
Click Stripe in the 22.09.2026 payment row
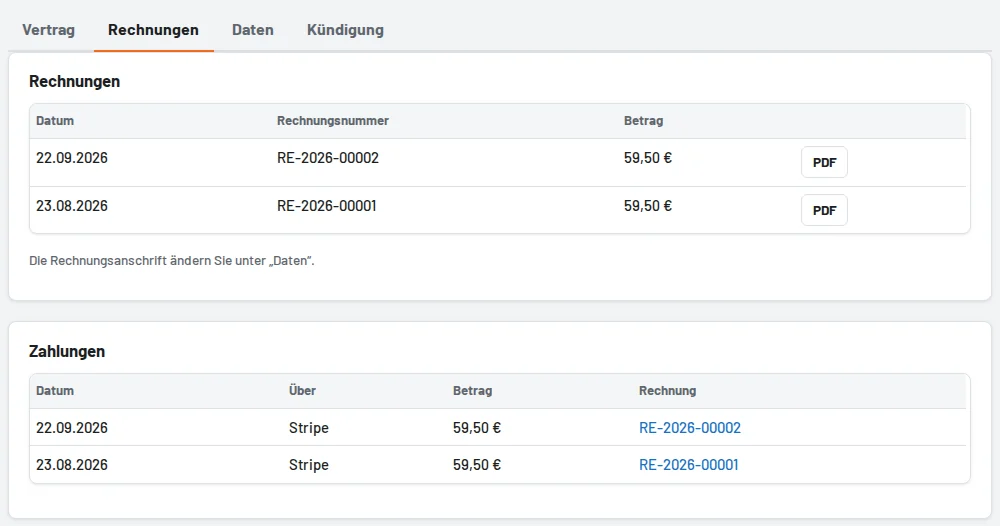coord(309,428)
